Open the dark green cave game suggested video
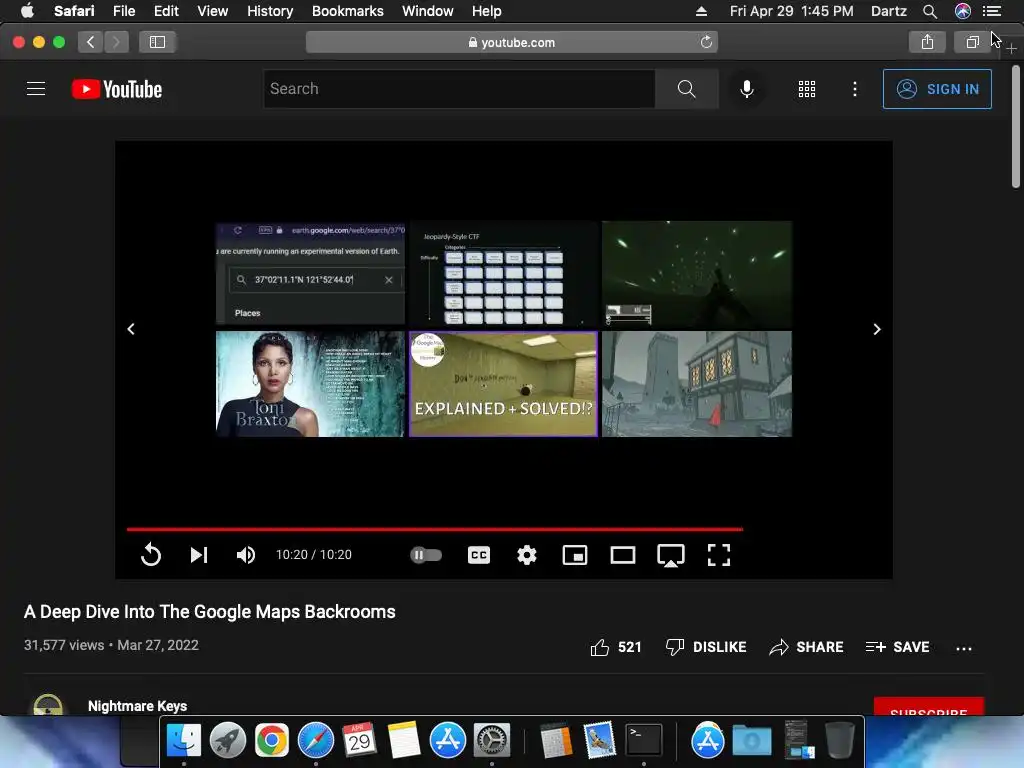Viewport: 1024px width, 768px height. click(x=697, y=273)
